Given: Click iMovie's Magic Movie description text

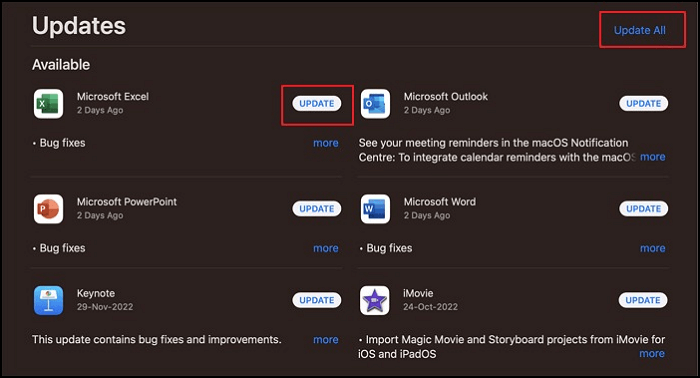Looking at the screenshot, I should click(511, 347).
